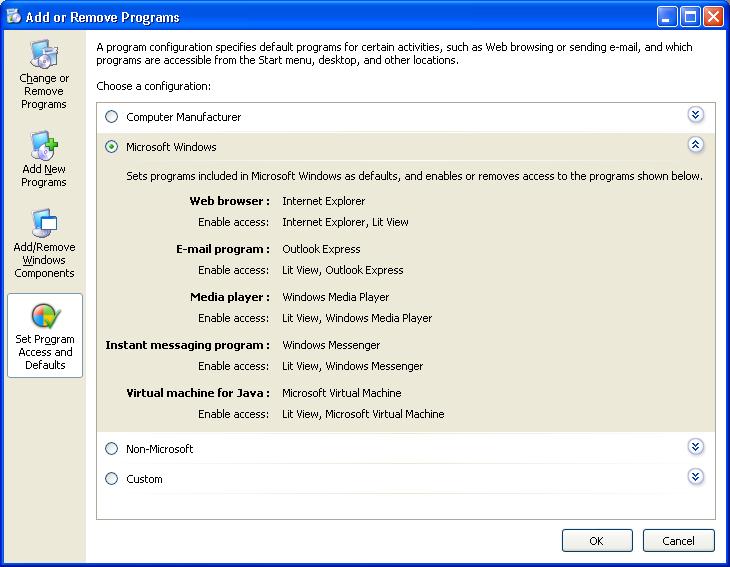Click the Virtual machine for Java heading
The image size is (730, 567).
[x=198, y=393]
